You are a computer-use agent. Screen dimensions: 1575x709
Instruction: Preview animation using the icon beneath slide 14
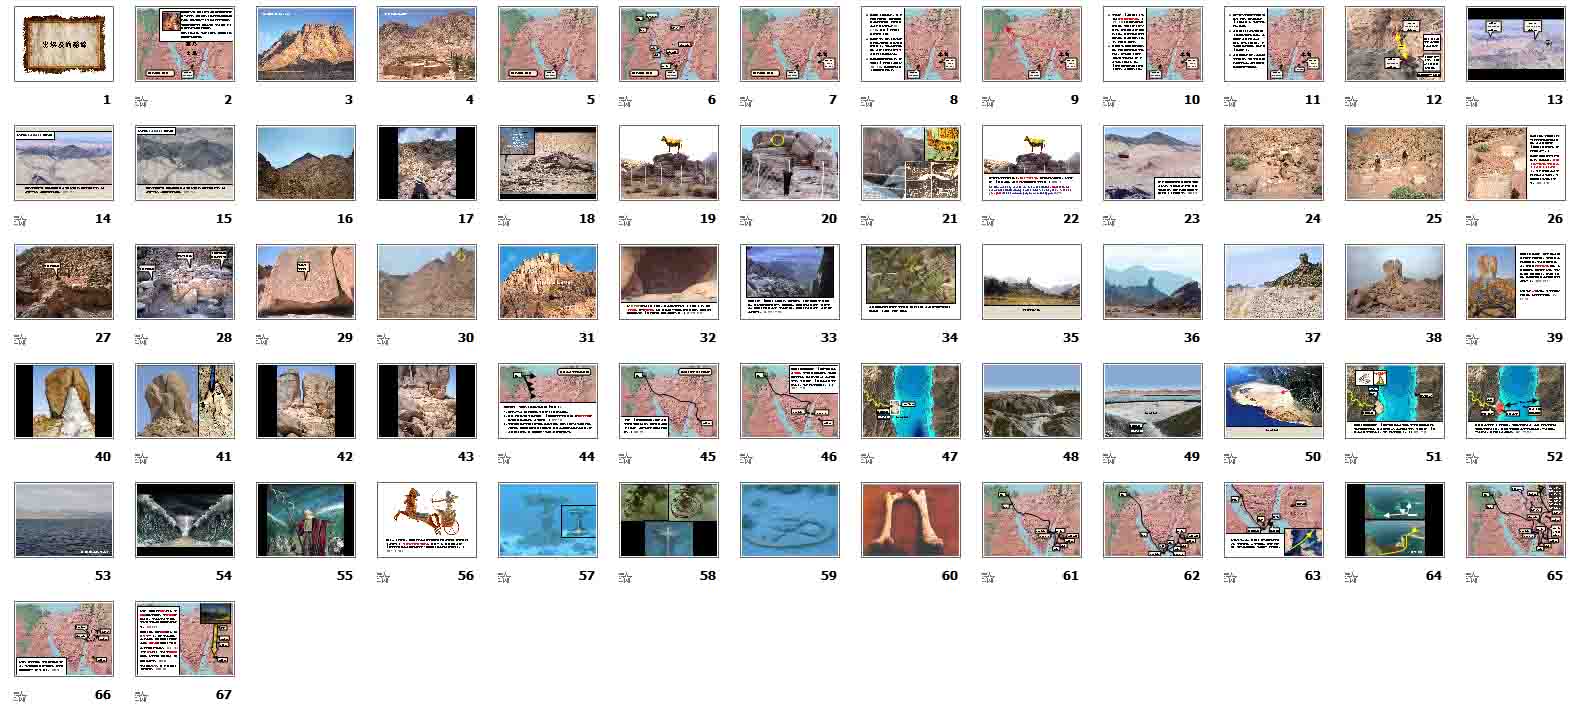pos(20,219)
